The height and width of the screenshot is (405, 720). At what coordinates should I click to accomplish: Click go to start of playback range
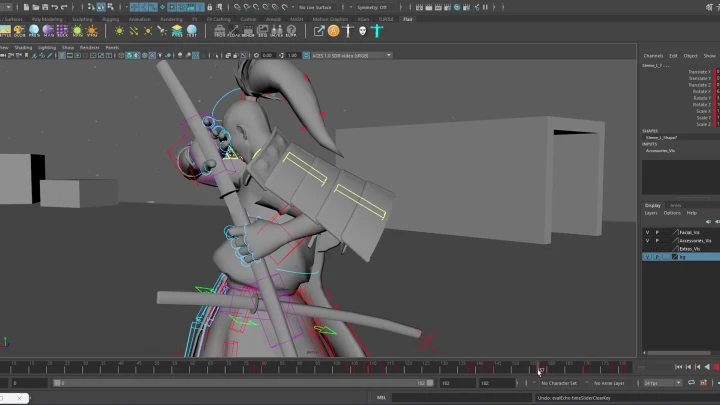678,367
